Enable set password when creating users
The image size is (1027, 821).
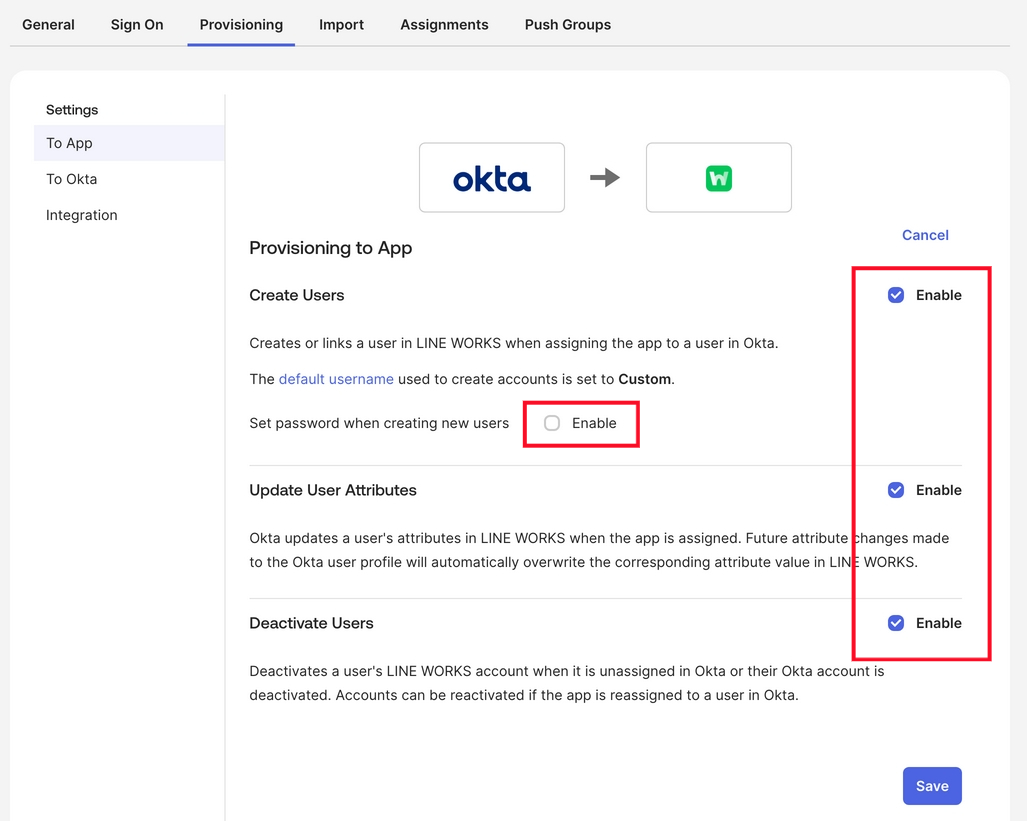pos(552,423)
